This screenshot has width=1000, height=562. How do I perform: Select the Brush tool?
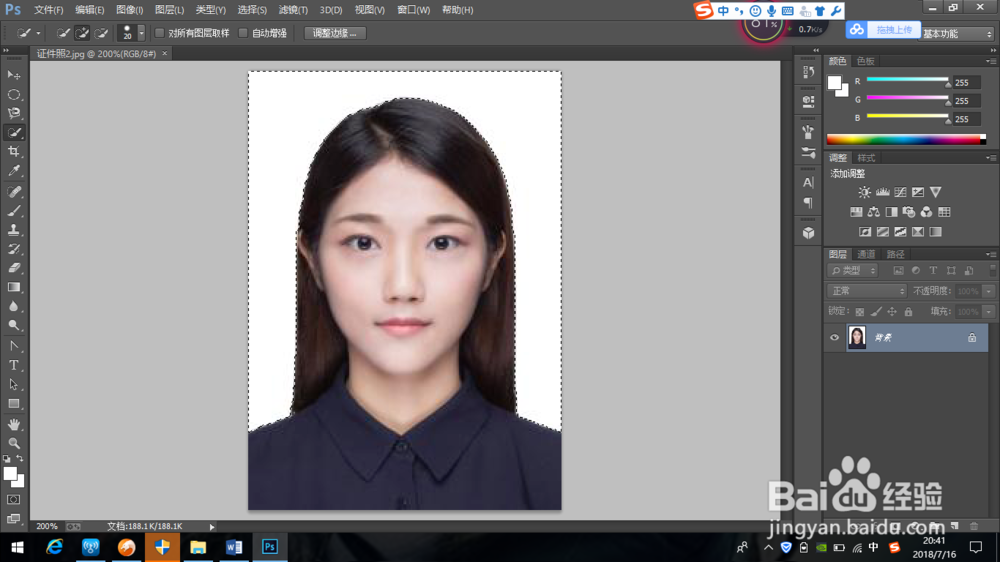pos(13,211)
